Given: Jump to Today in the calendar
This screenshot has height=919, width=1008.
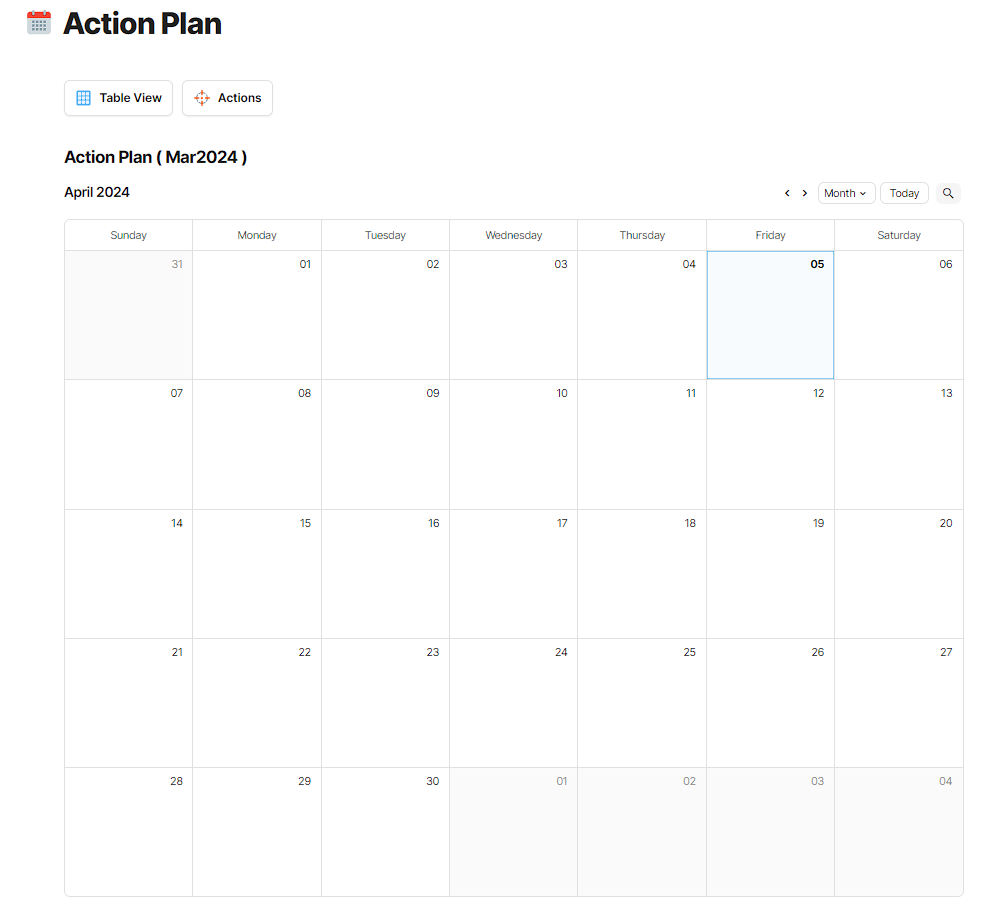Looking at the screenshot, I should pos(904,193).
